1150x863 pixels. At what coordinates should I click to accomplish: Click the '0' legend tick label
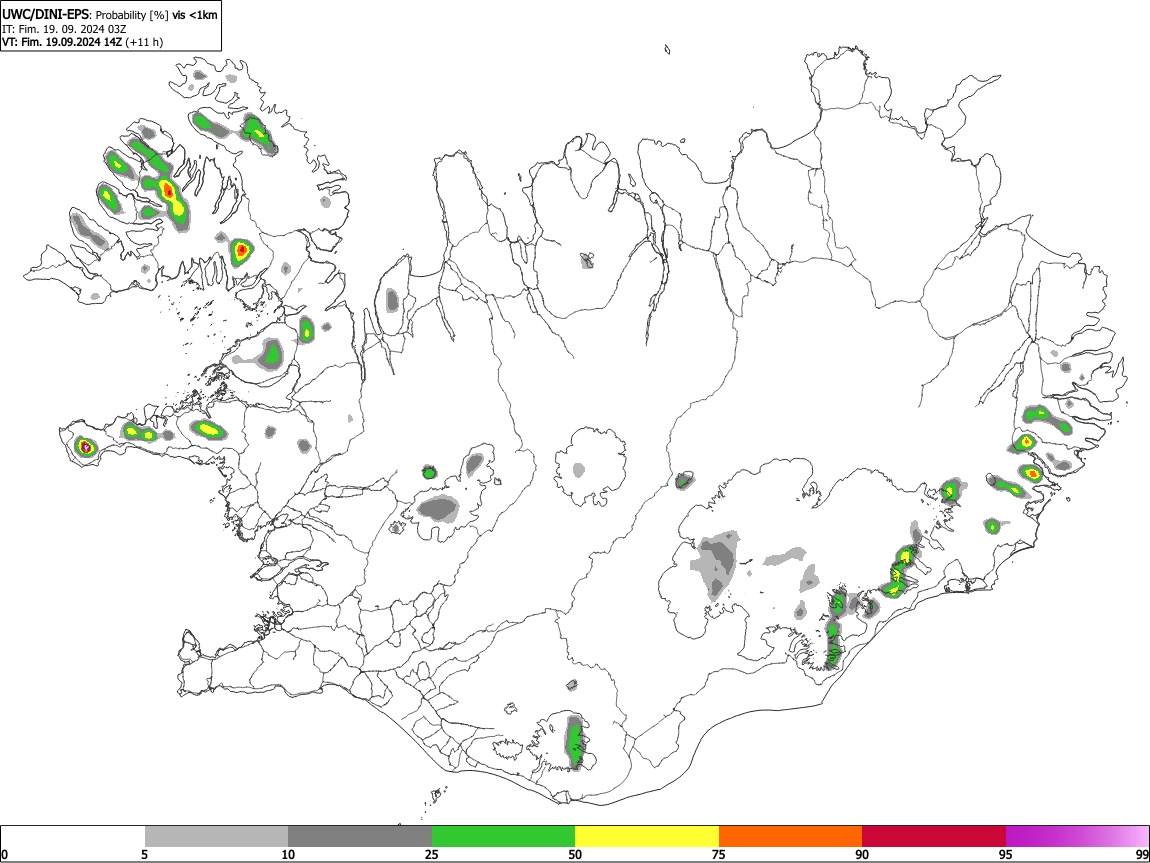(x=5, y=854)
